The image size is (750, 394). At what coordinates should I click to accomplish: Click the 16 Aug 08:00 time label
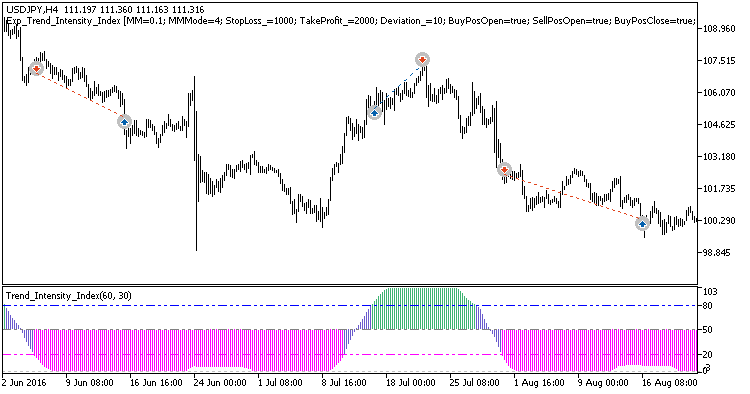point(669,383)
